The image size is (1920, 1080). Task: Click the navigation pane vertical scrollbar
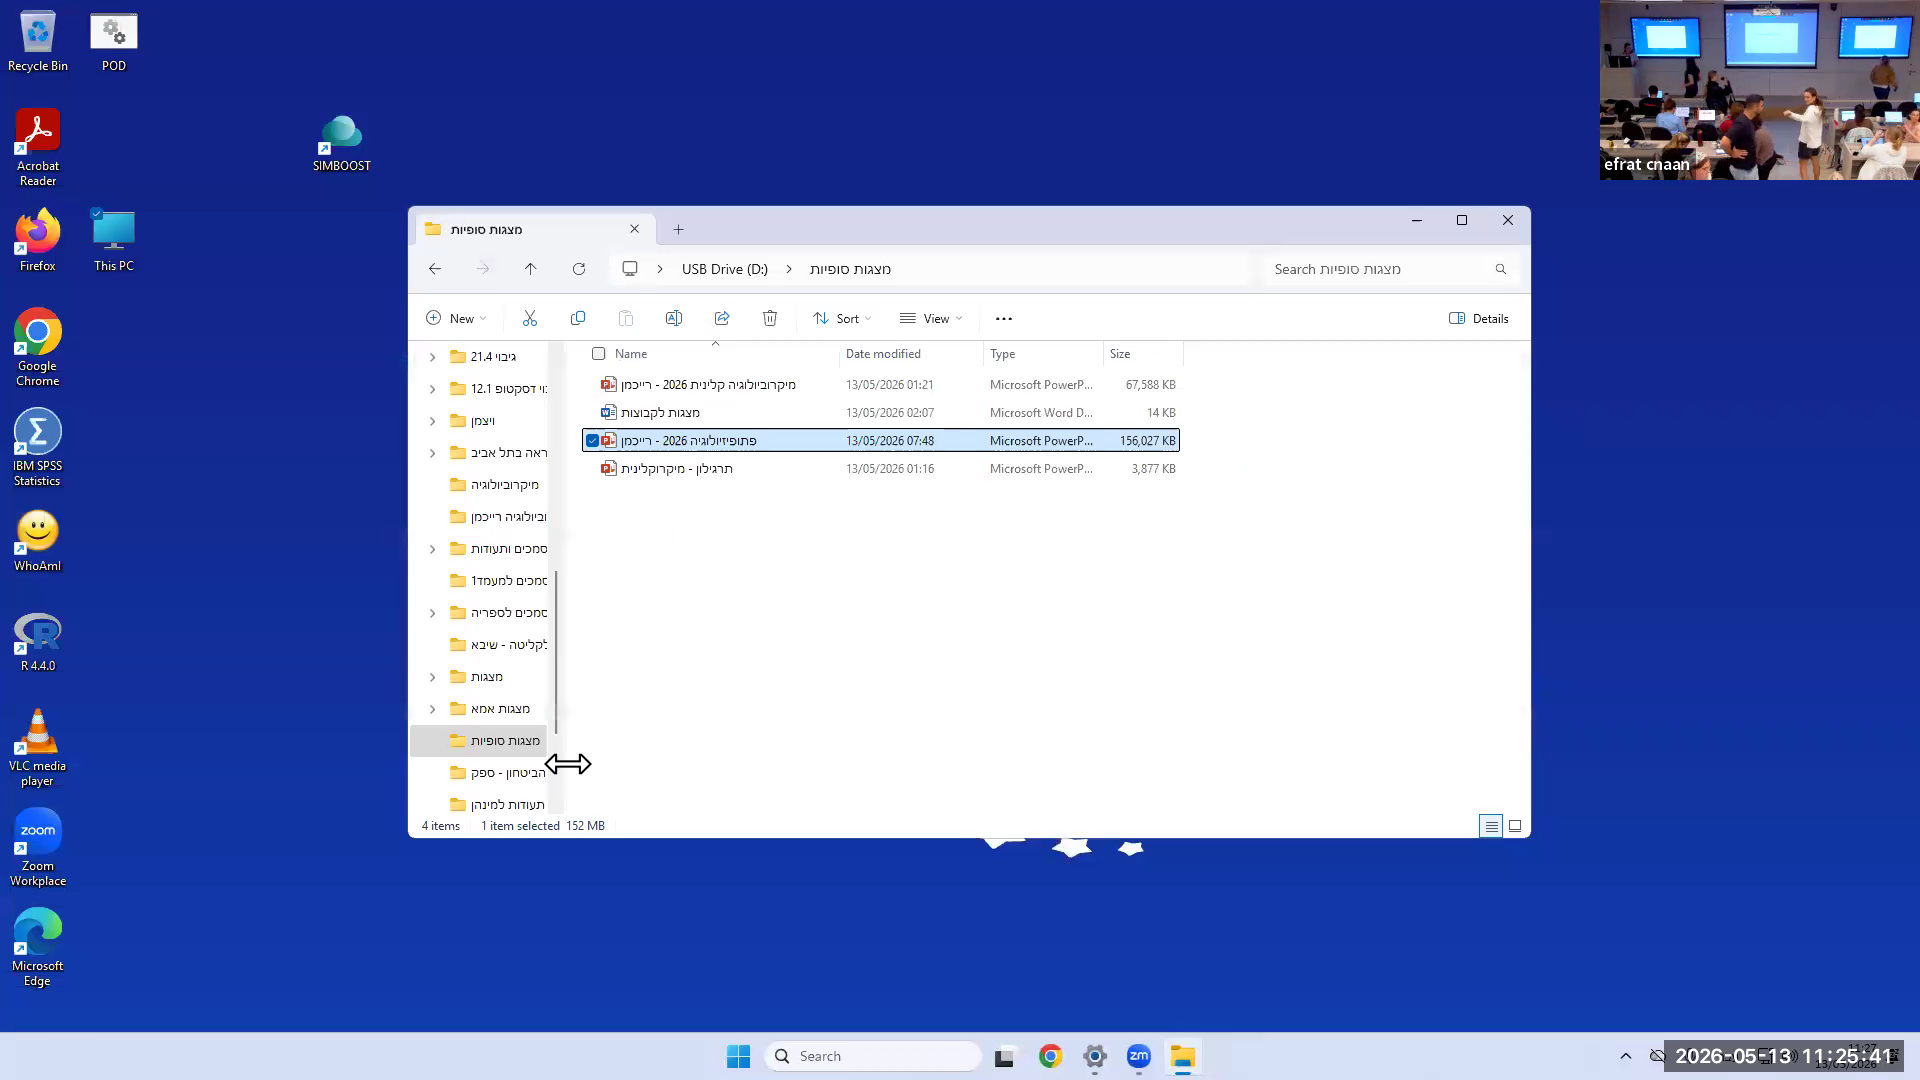point(556,652)
